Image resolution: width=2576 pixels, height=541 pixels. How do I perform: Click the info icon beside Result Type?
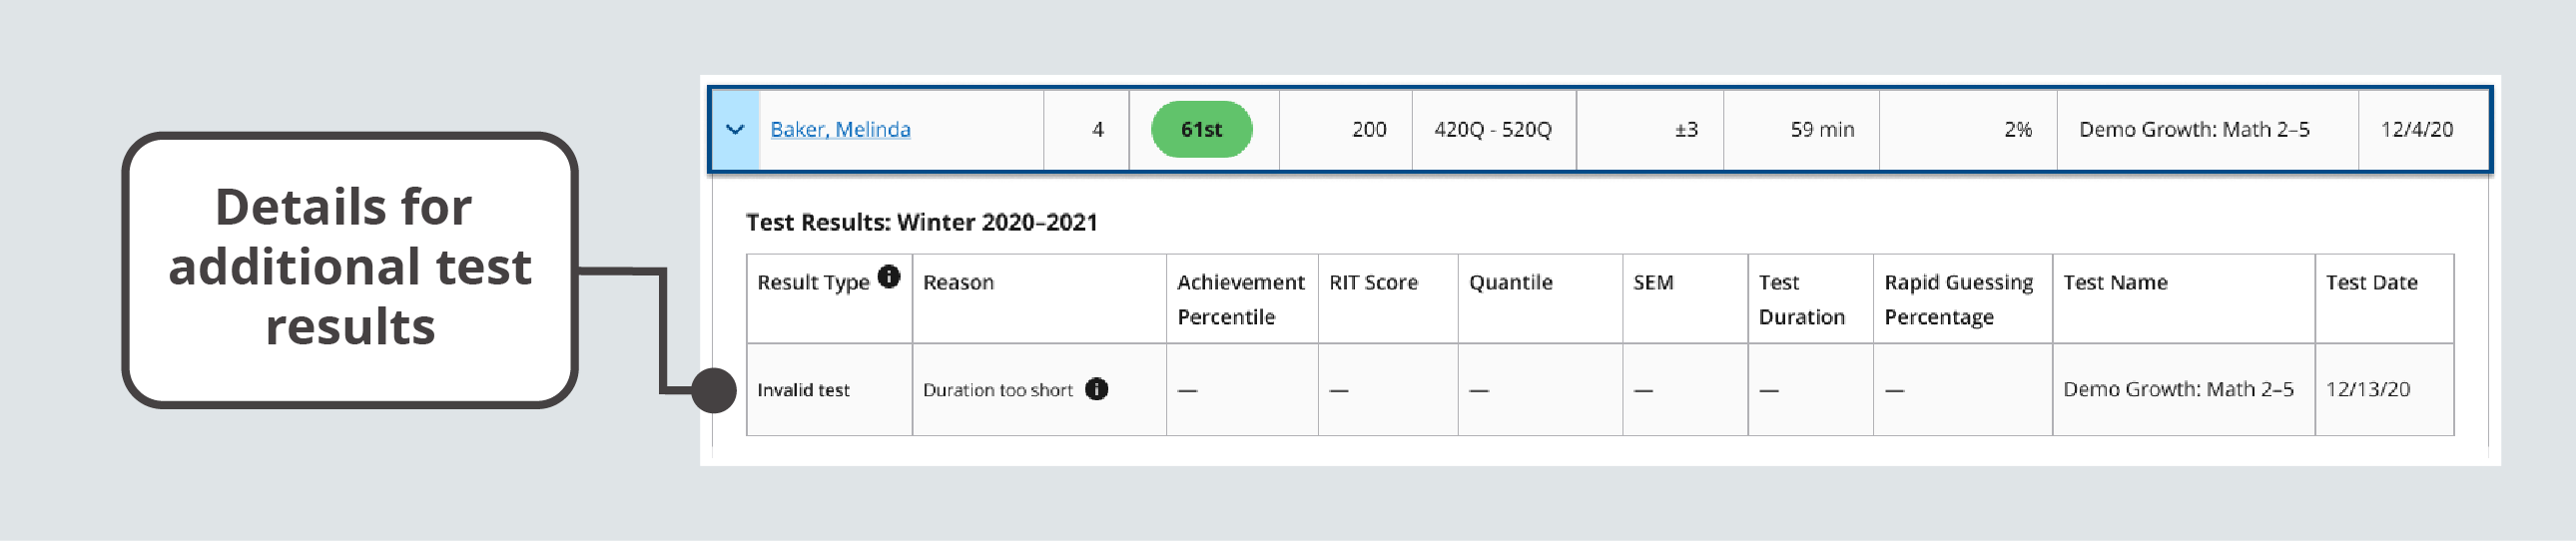888,277
